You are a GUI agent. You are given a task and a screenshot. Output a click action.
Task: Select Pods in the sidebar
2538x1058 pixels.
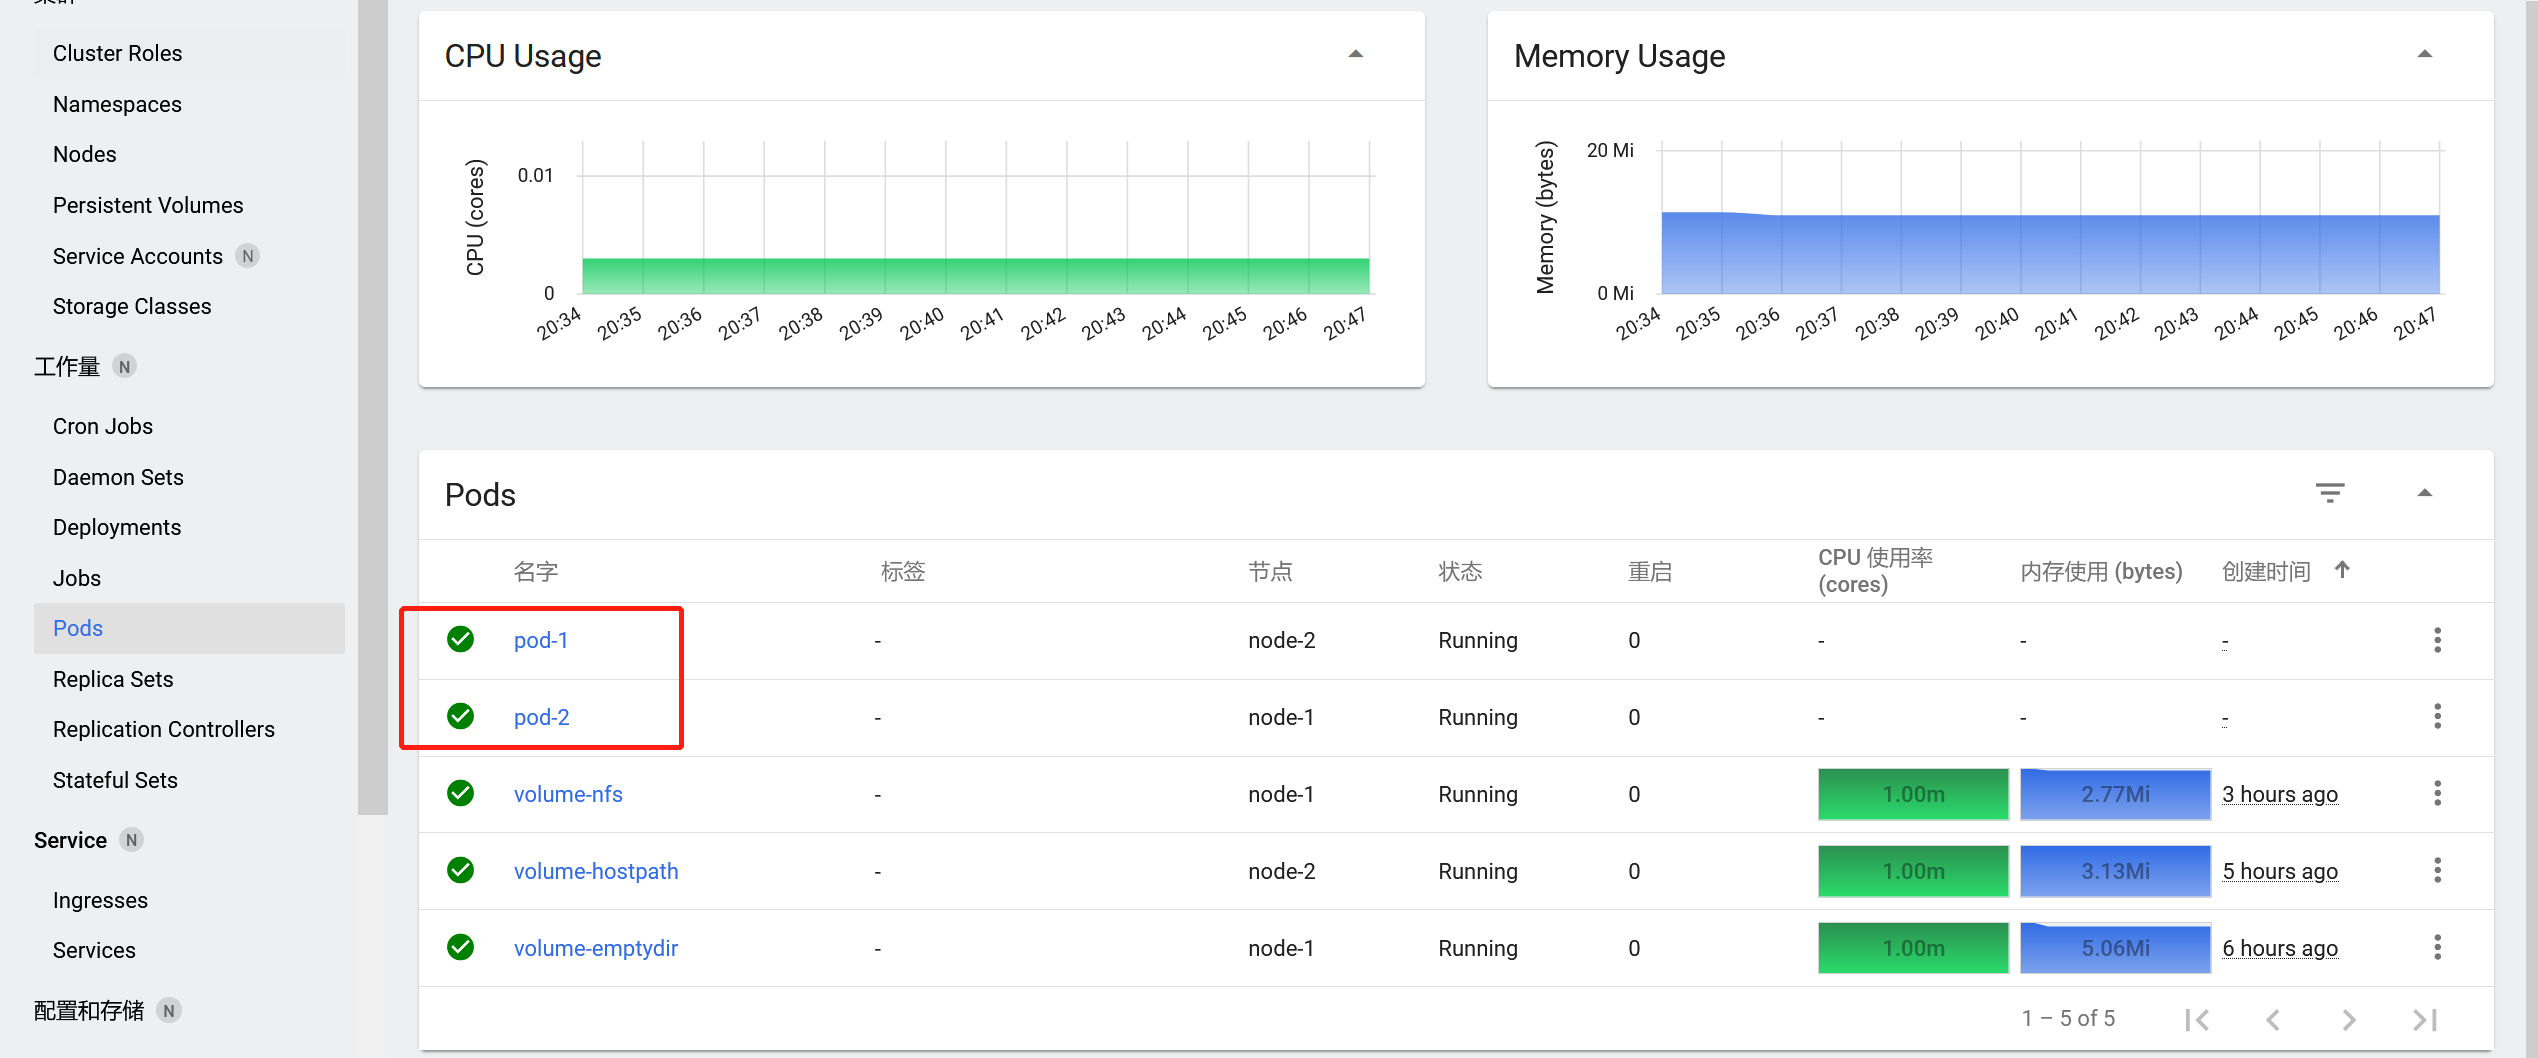(189, 628)
